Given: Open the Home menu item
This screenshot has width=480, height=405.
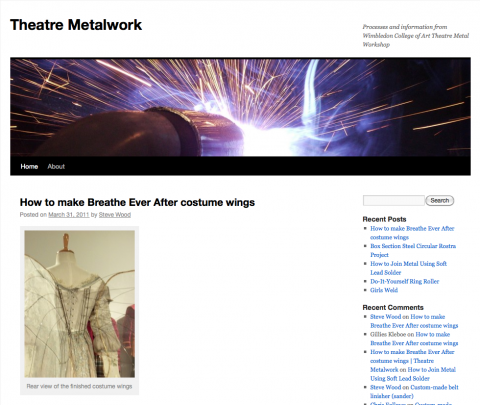Looking at the screenshot, I should pos(29,166).
